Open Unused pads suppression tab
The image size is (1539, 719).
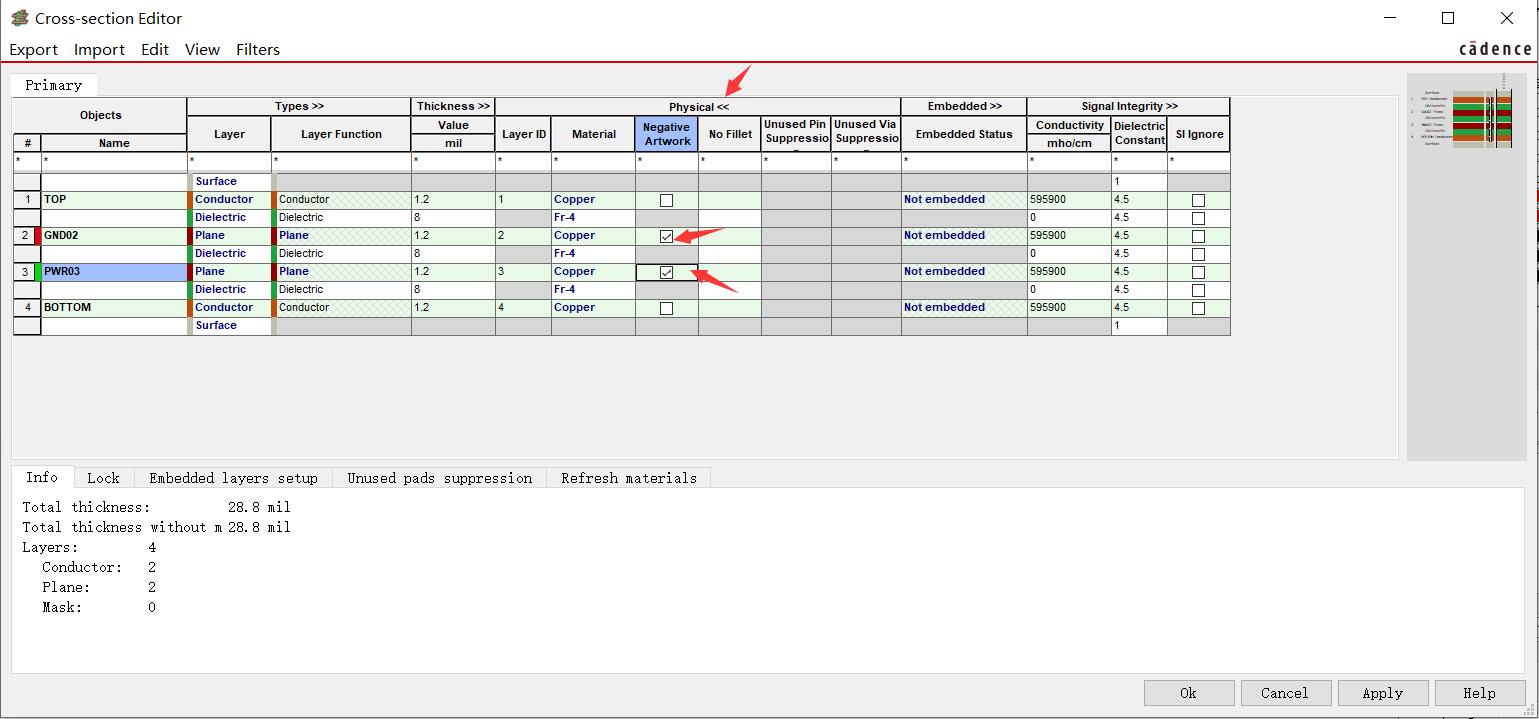[x=439, y=478]
